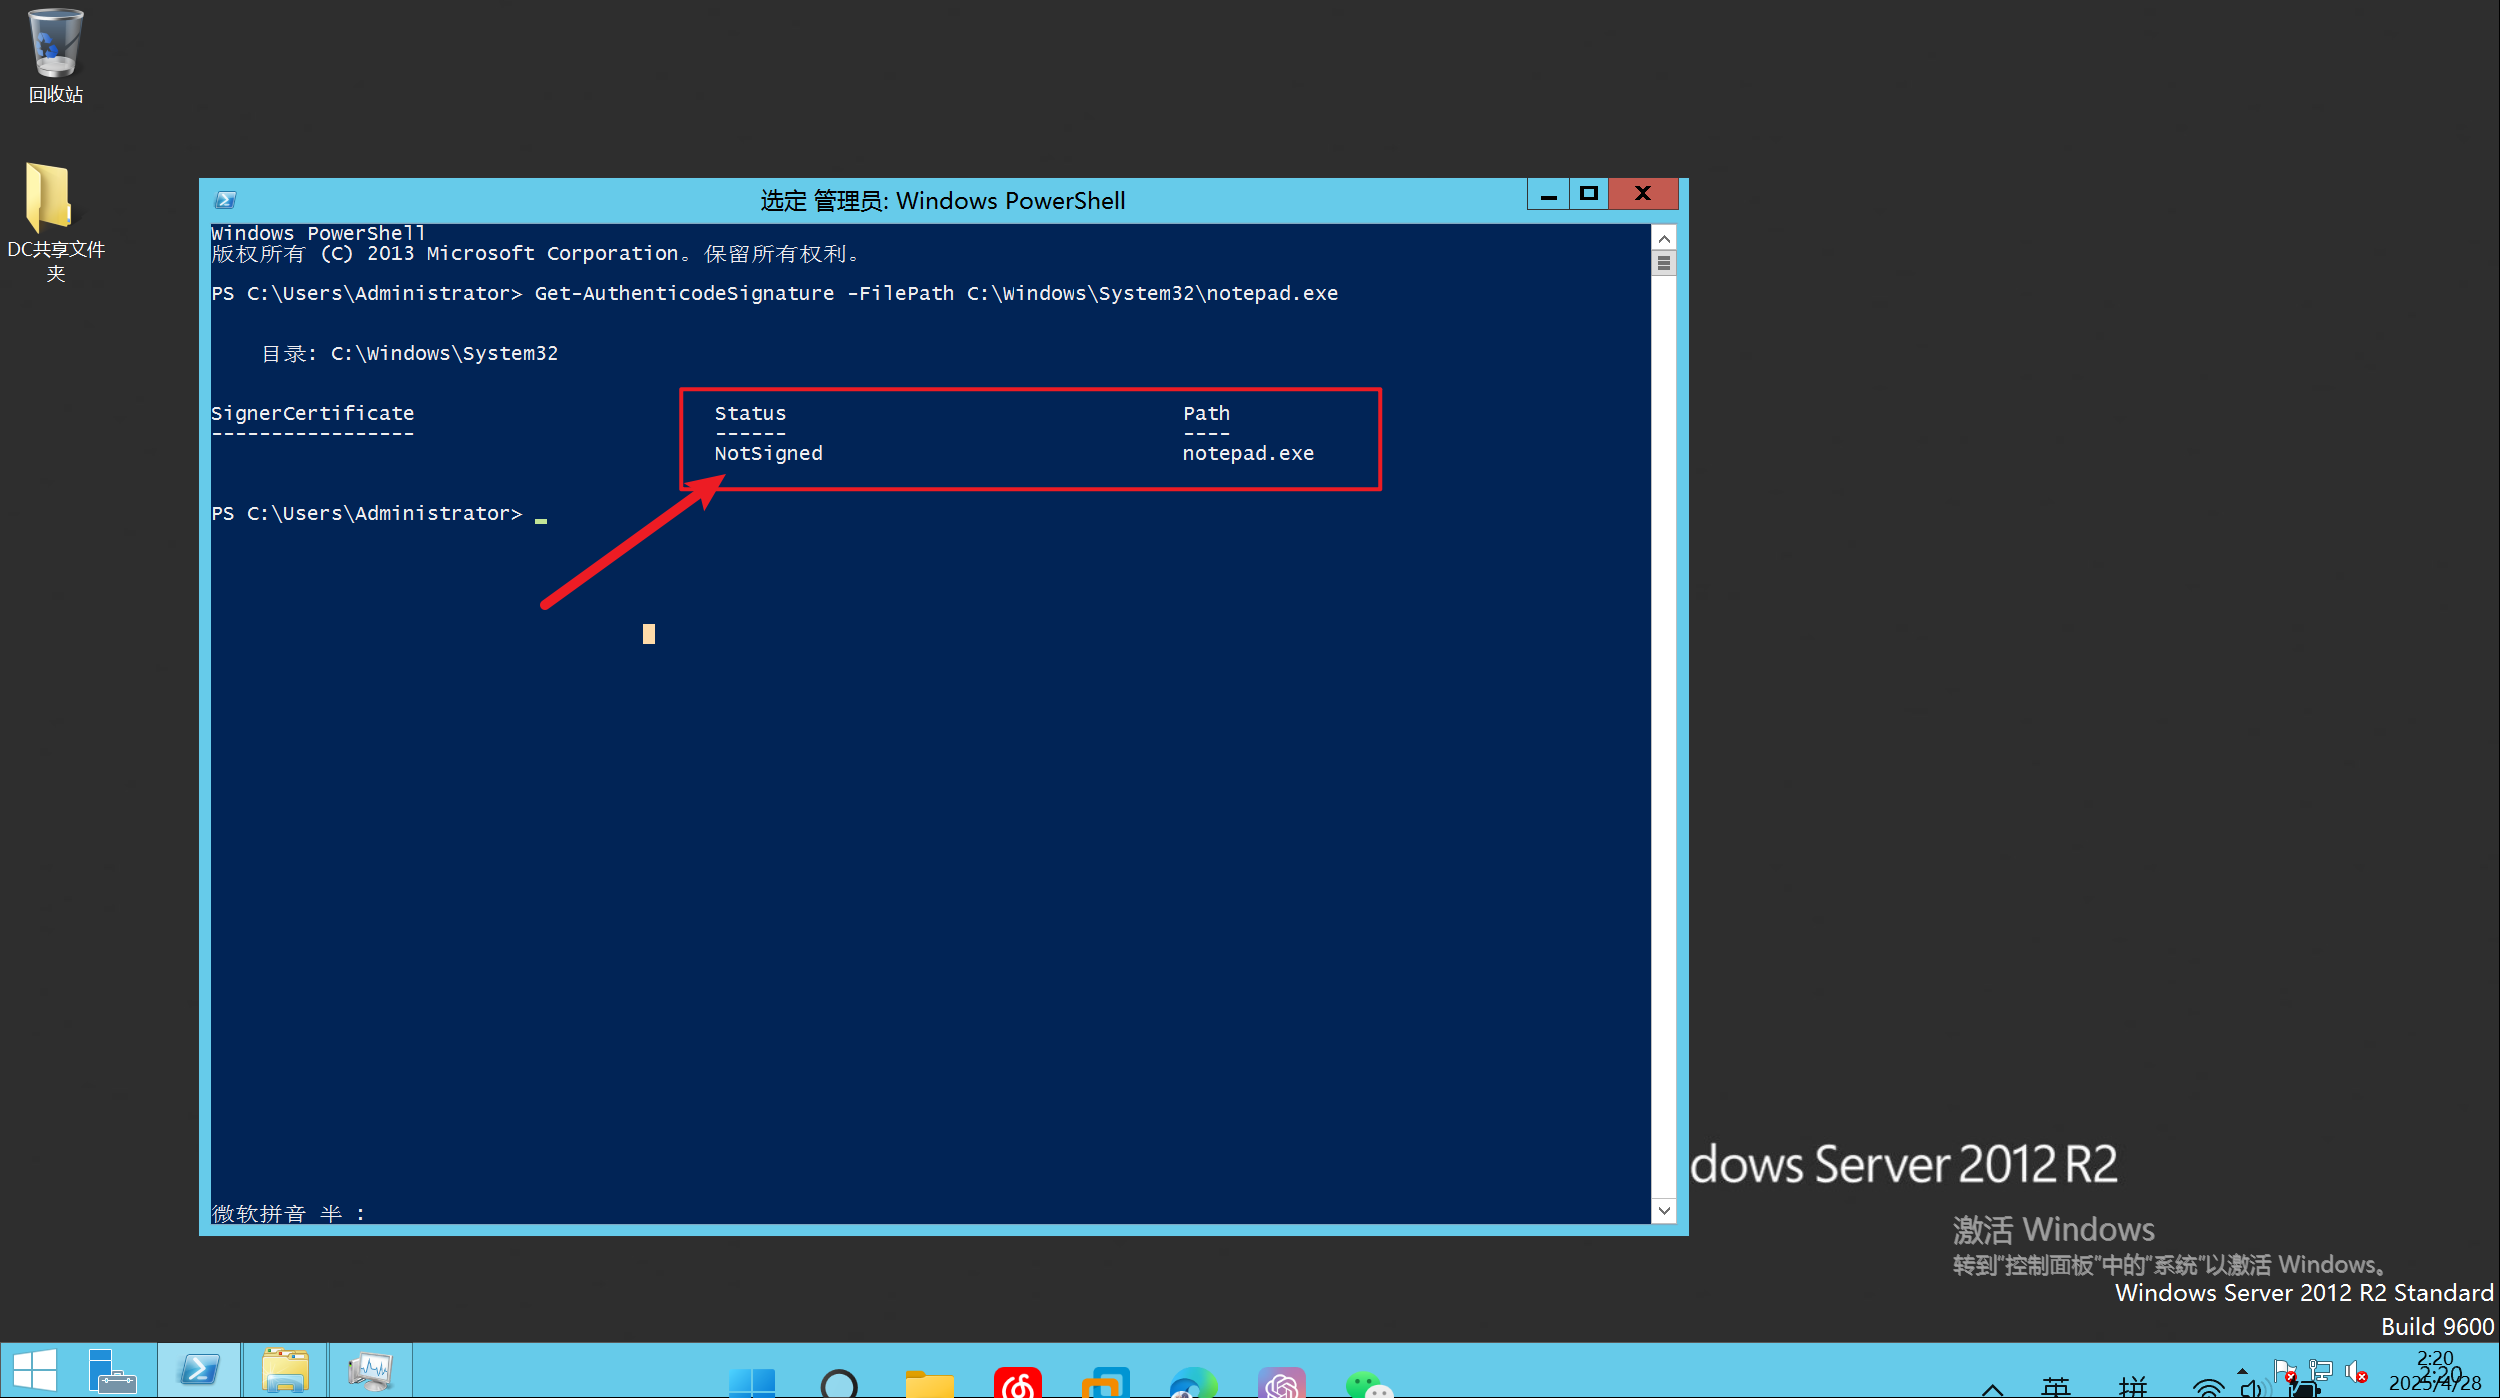Open the ChatGPT icon in lower taskbar
The width and height of the screenshot is (2500, 1398).
coord(1281,1384)
